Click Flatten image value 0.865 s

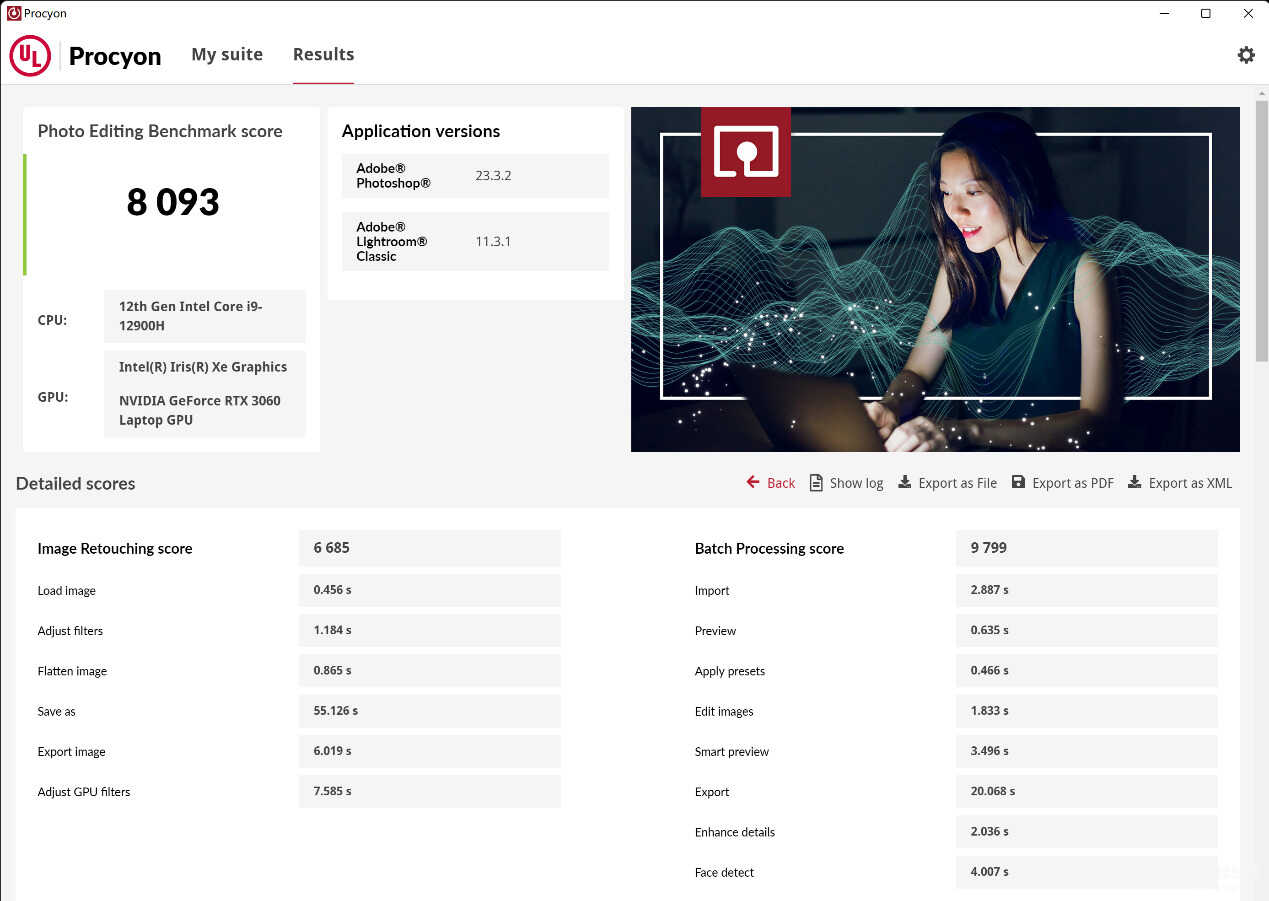(x=430, y=670)
